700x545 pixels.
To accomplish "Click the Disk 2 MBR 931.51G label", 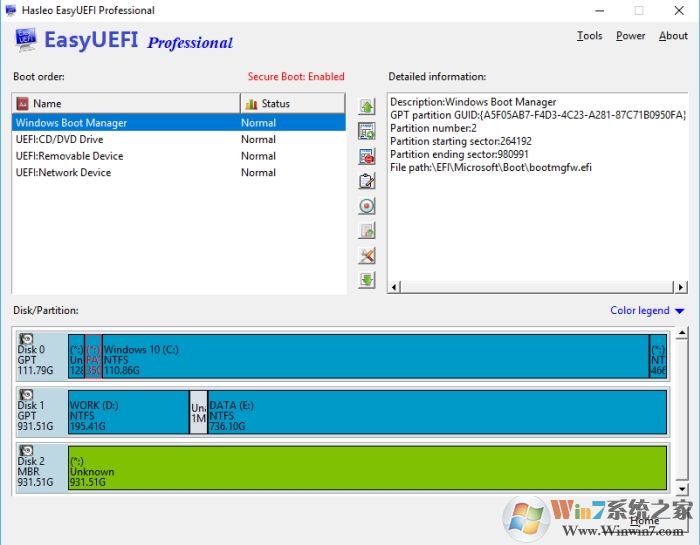I will pos(35,471).
